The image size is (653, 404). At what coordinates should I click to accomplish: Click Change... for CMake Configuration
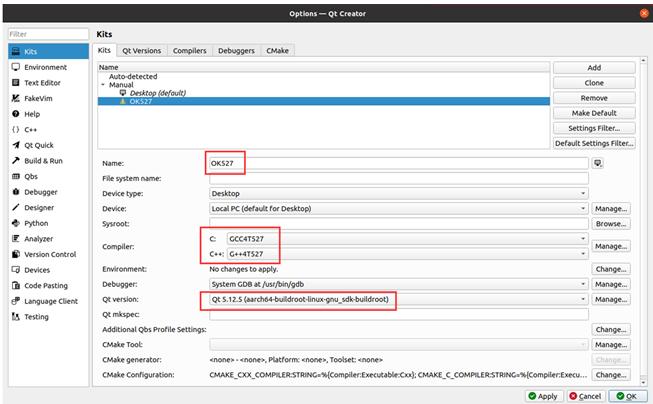pyautogui.click(x=611, y=375)
